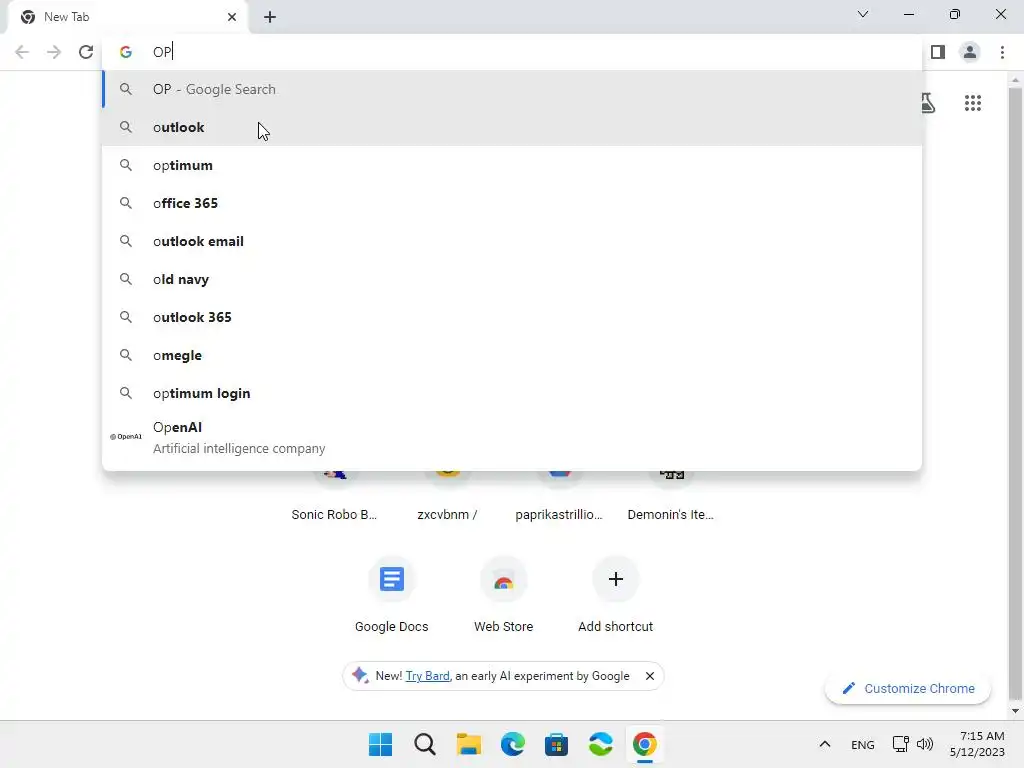Show hidden system tray icons

[x=825, y=744]
